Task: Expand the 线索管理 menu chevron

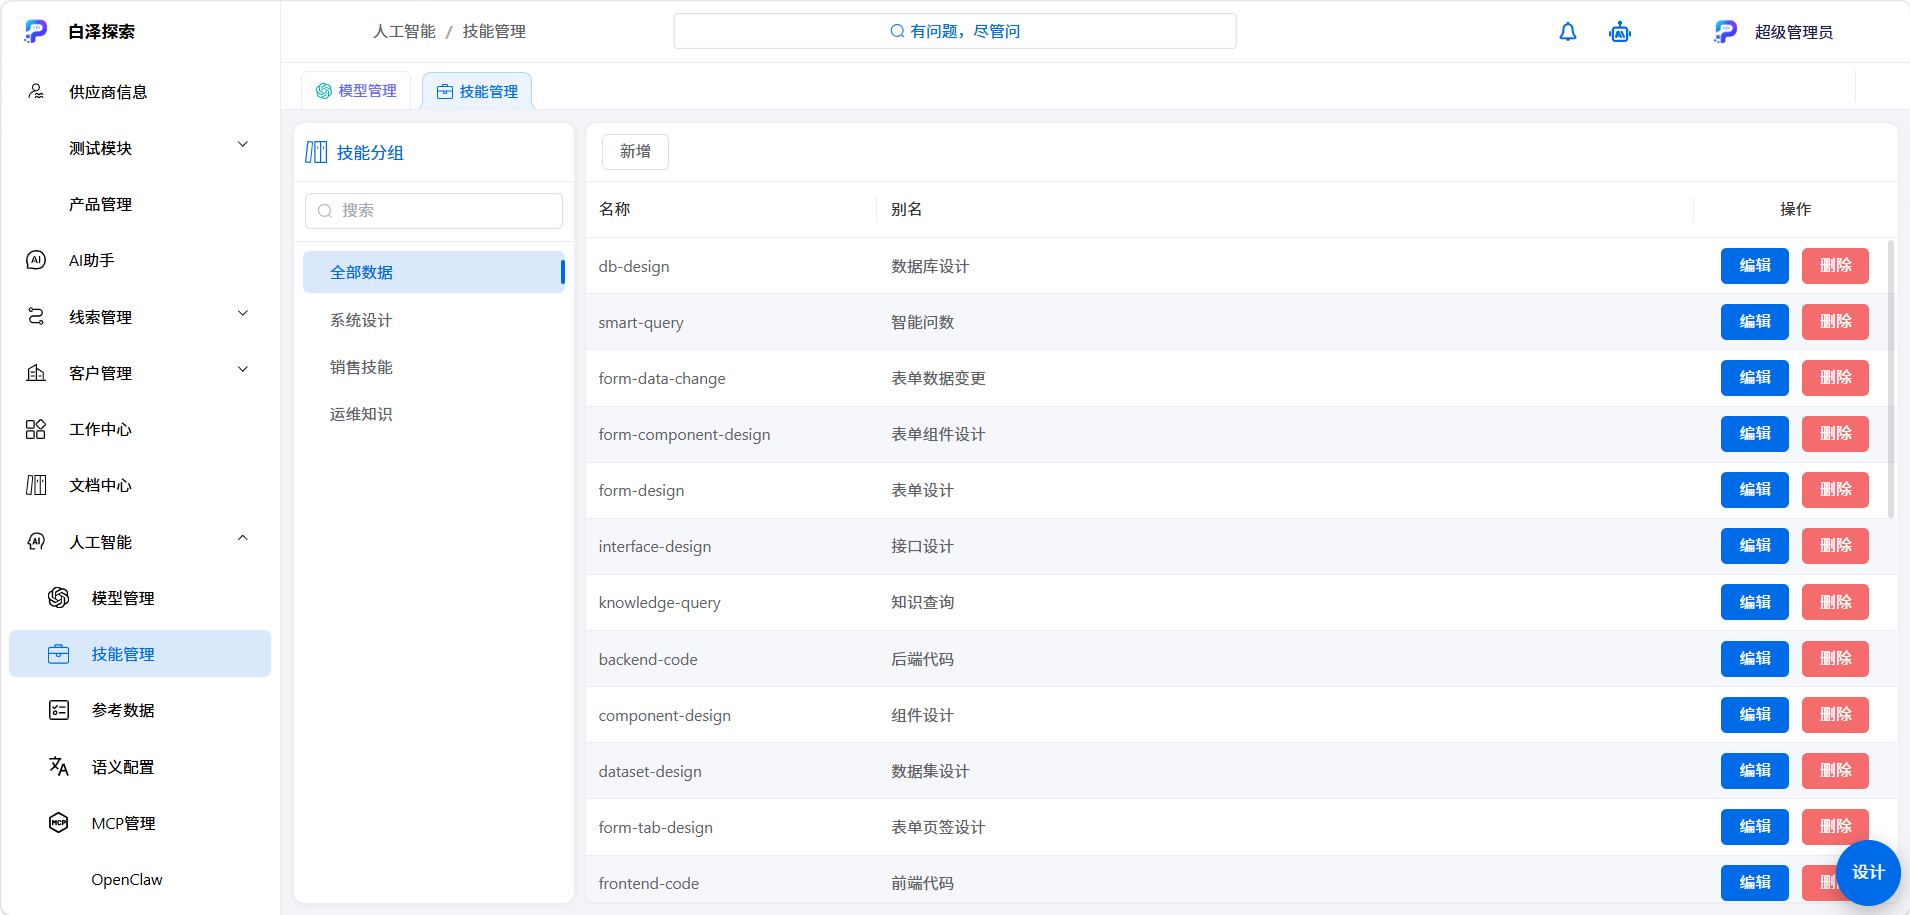Action: click(243, 314)
